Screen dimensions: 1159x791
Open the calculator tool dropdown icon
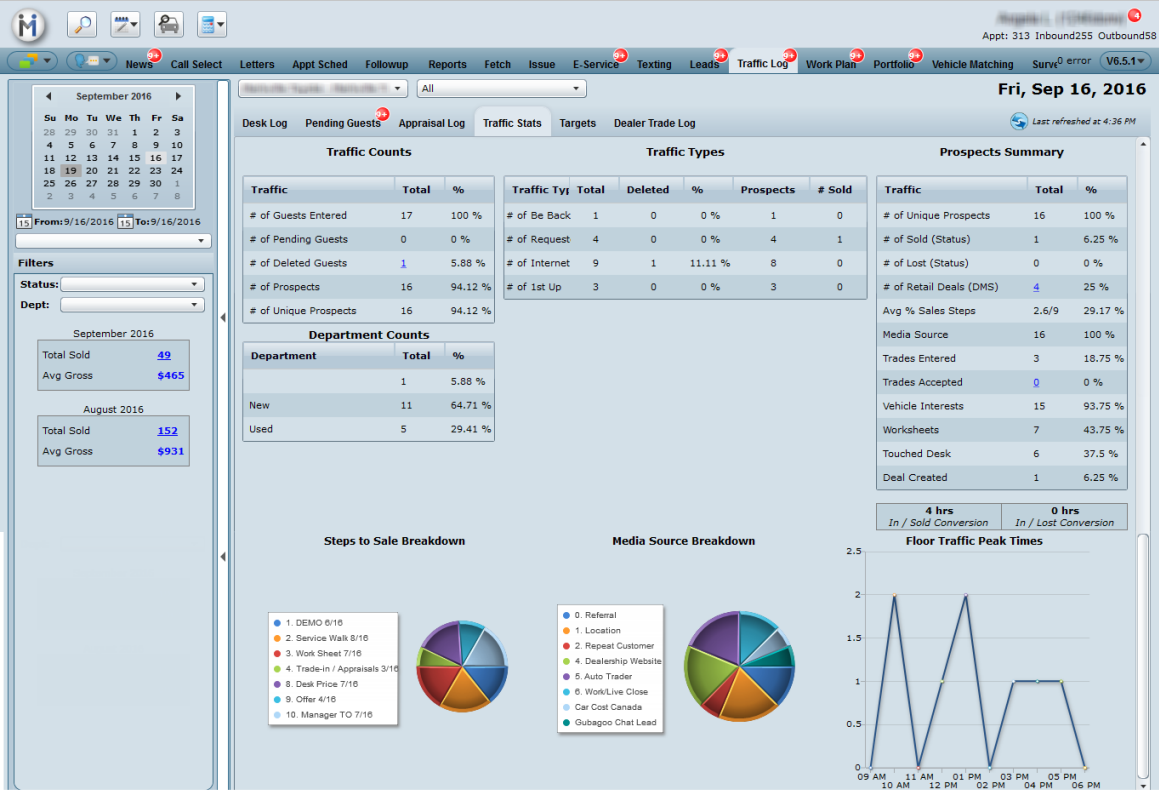pyautogui.click(x=212, y=24)
